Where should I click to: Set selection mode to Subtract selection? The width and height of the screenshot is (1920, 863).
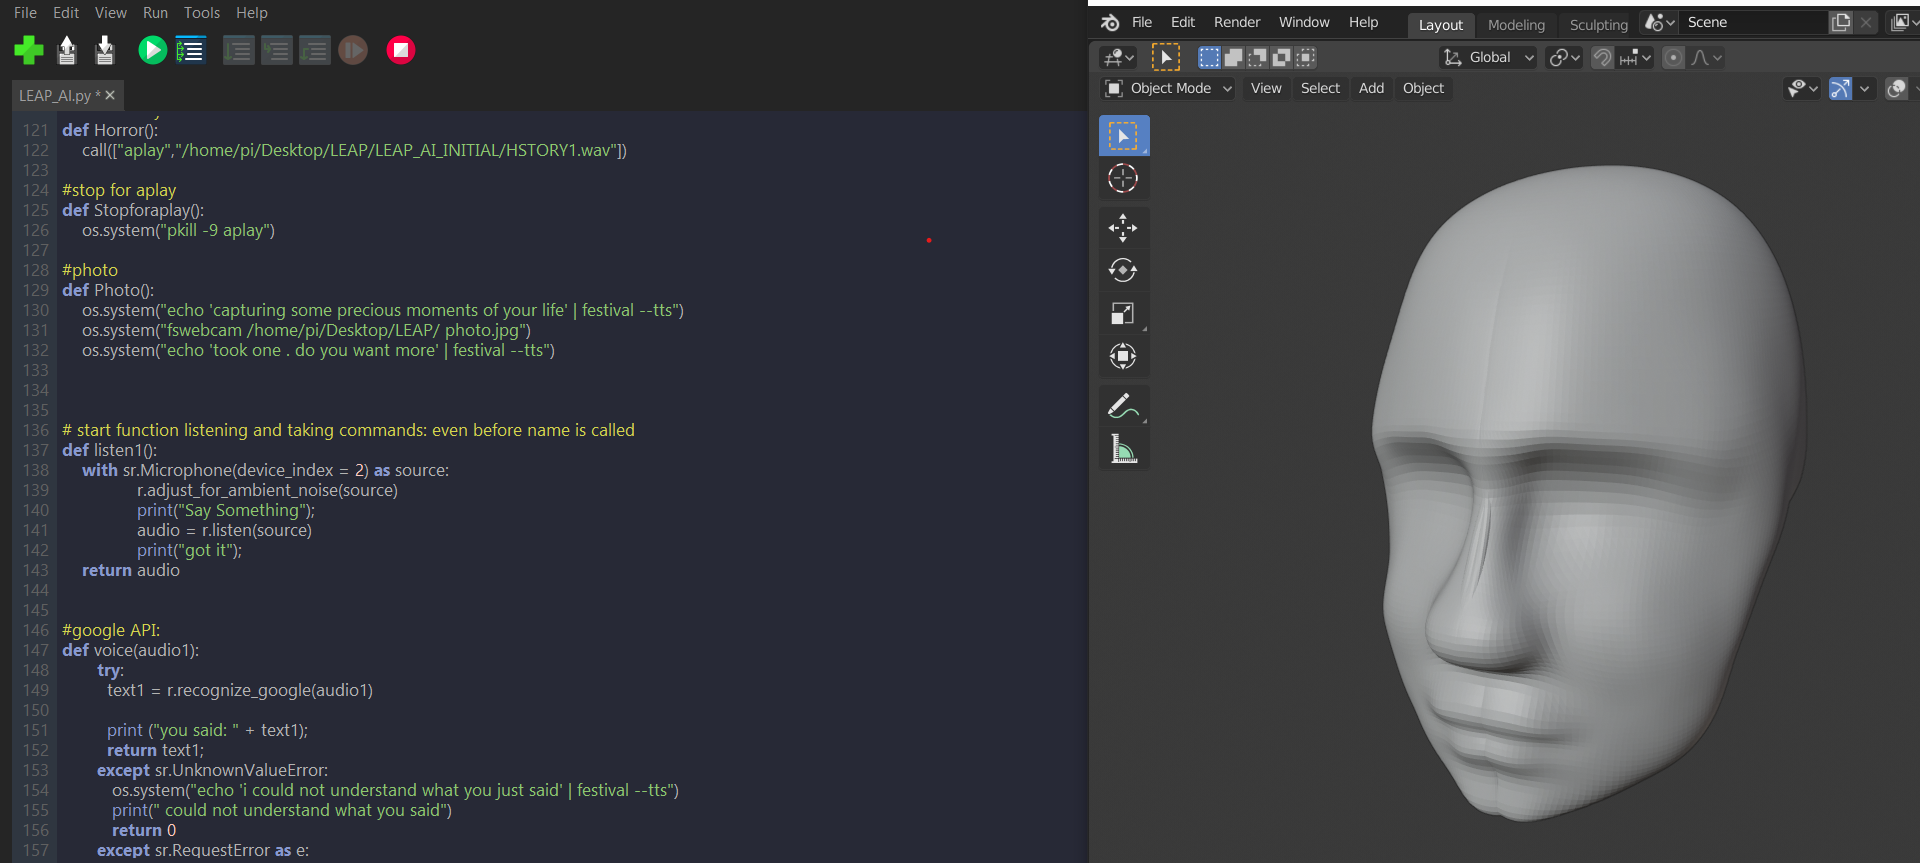(x=1257, y=58)
